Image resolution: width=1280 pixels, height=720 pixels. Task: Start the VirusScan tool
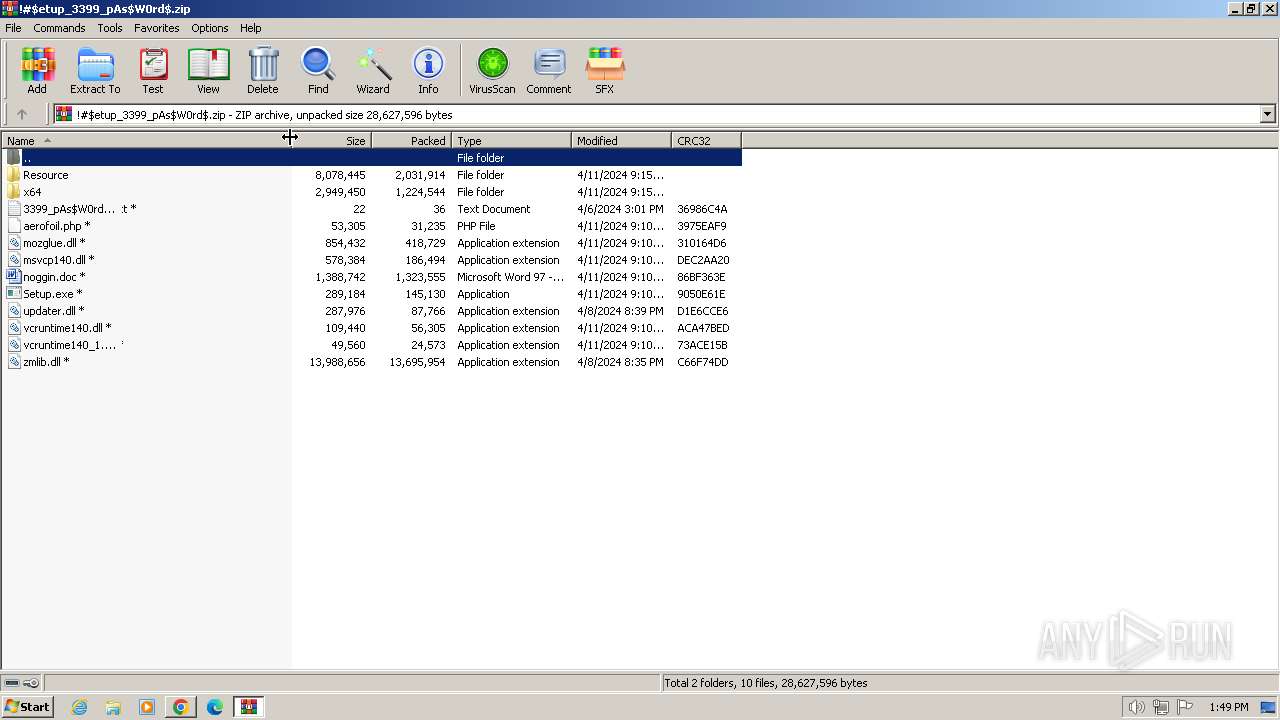tap(492, 71)
